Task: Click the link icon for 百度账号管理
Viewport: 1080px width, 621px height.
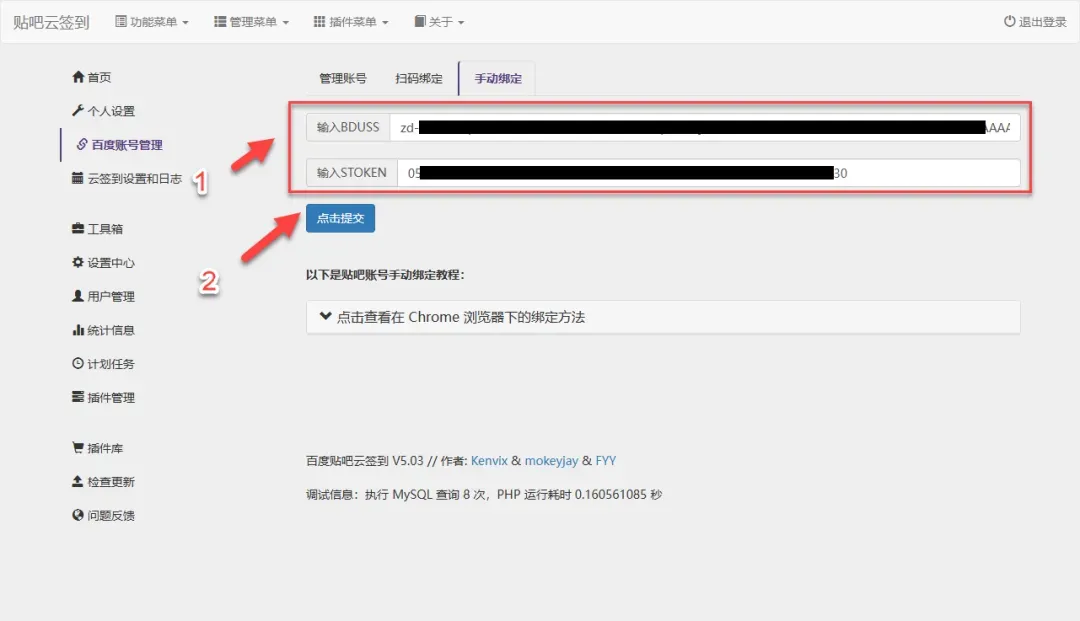Action: point(82,144)
